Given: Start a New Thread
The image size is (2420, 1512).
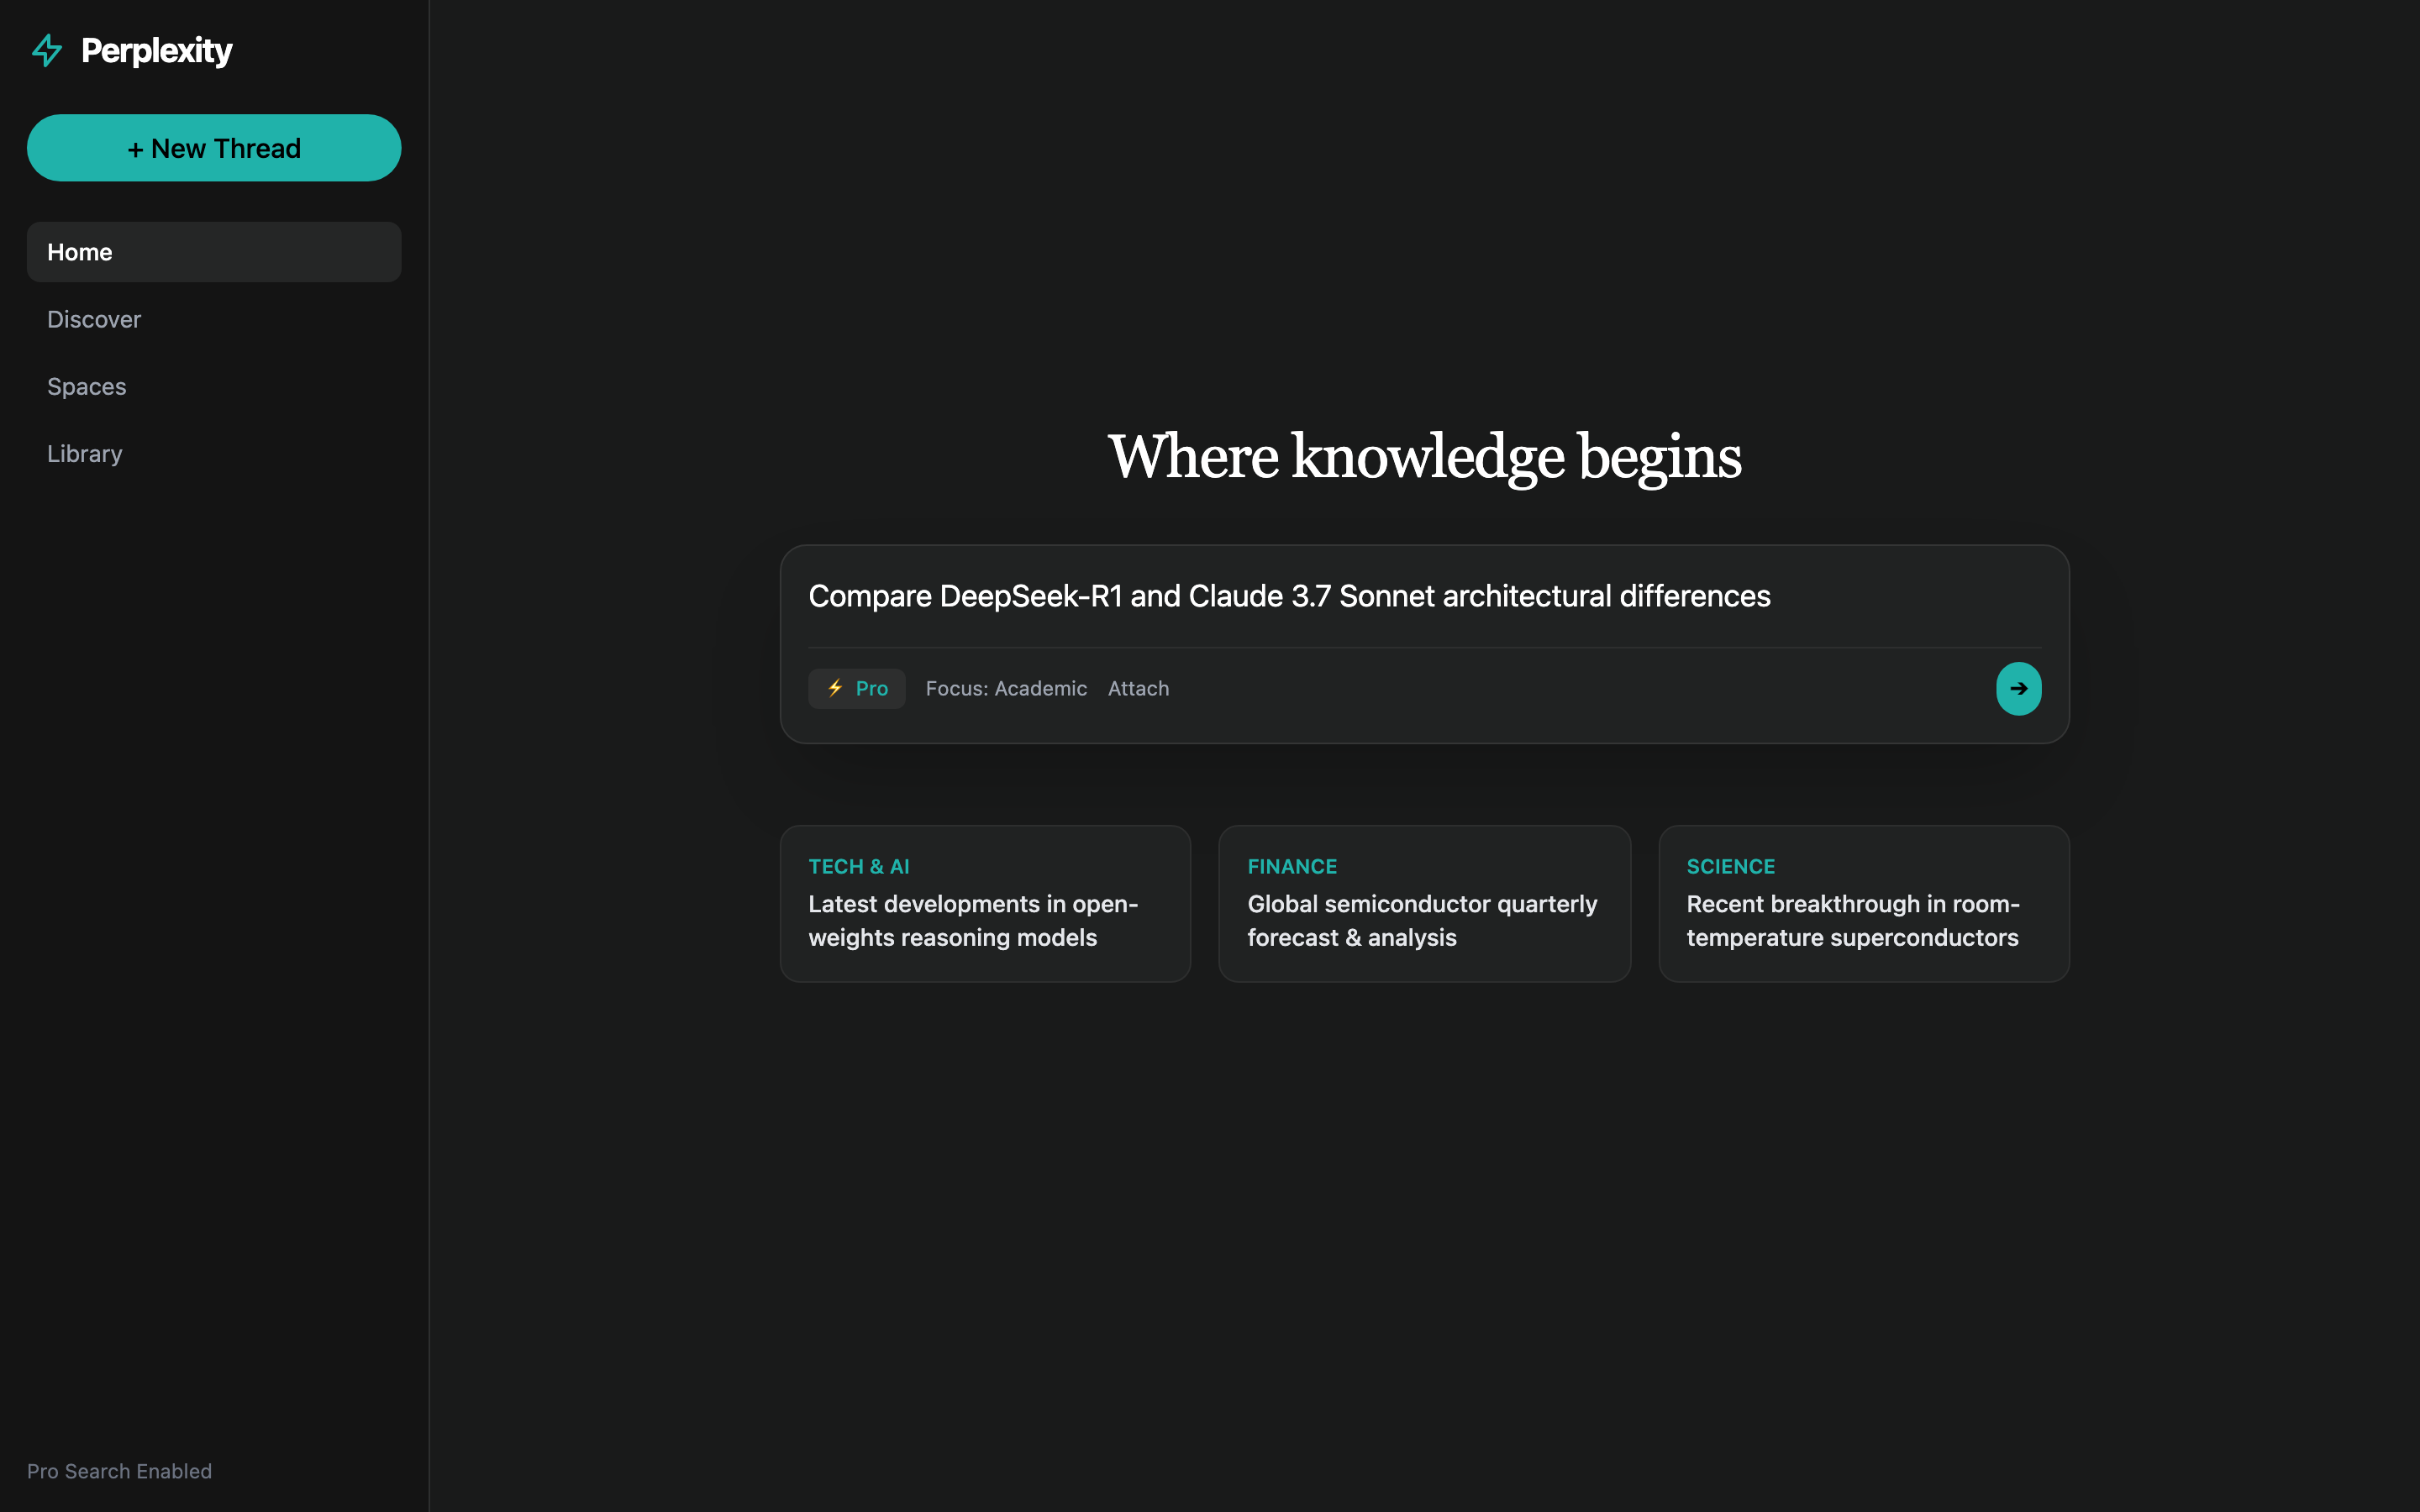Looking at the screenshot, I should 214,148.
